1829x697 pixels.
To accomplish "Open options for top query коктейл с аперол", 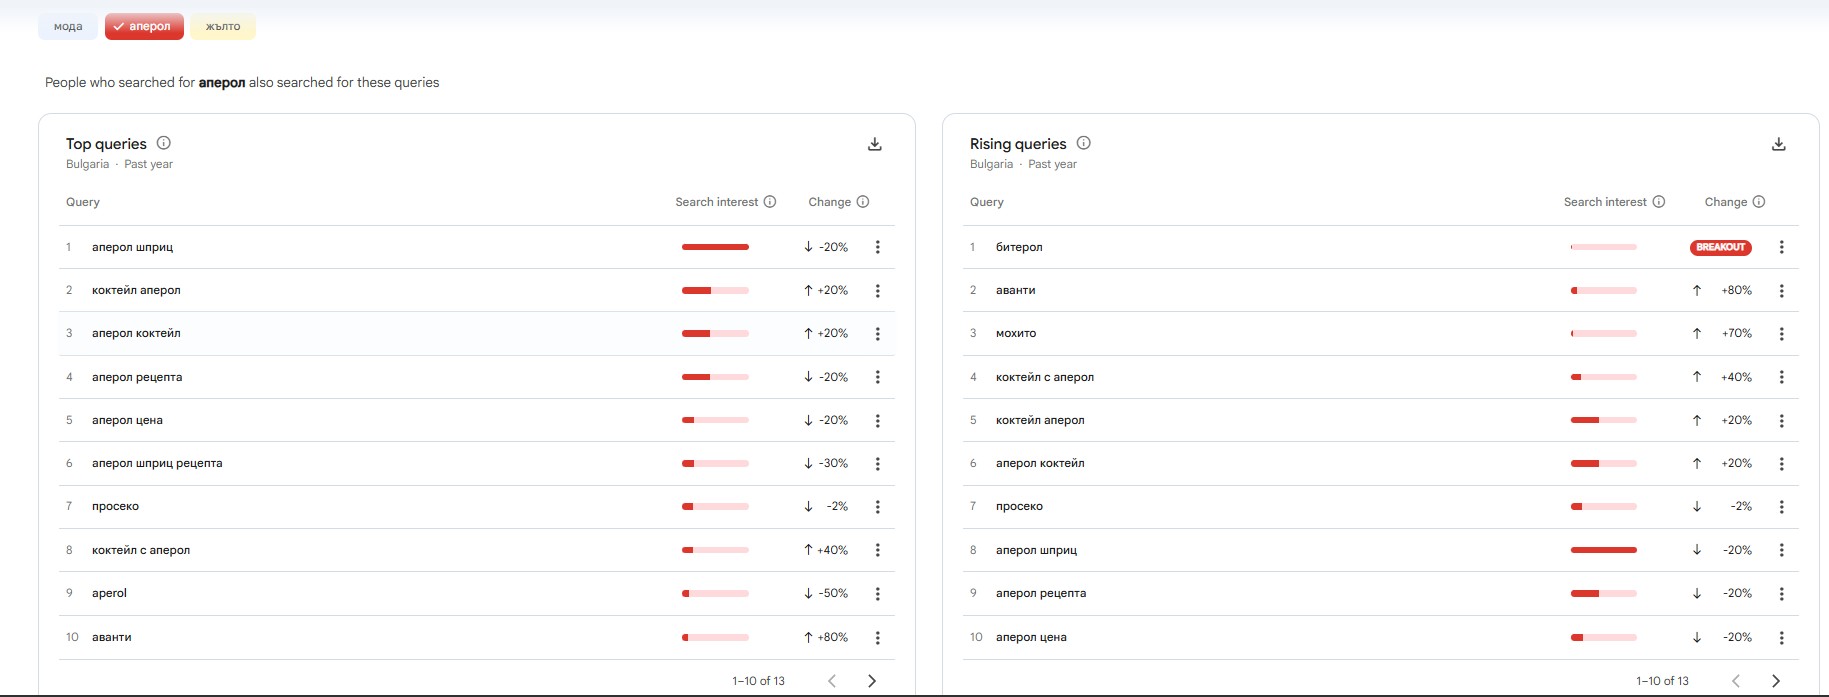I will tap(878, 550).
